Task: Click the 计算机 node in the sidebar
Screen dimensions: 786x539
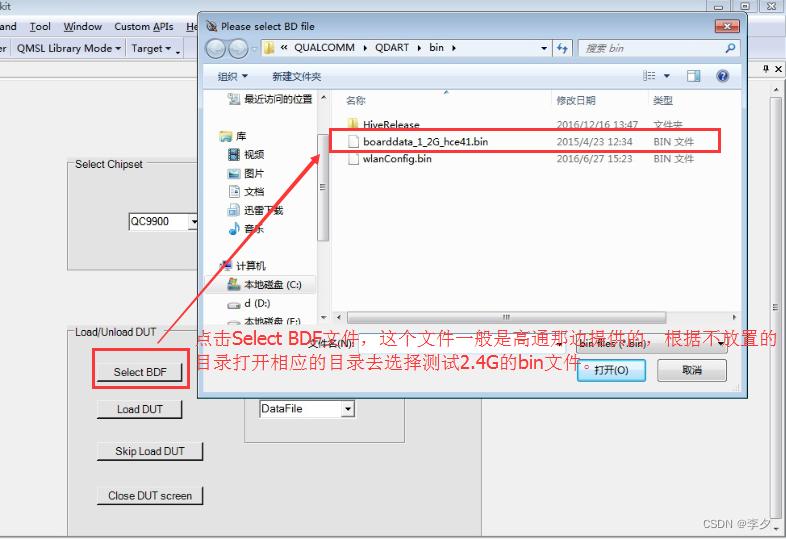Action: (x=244, y=266)
